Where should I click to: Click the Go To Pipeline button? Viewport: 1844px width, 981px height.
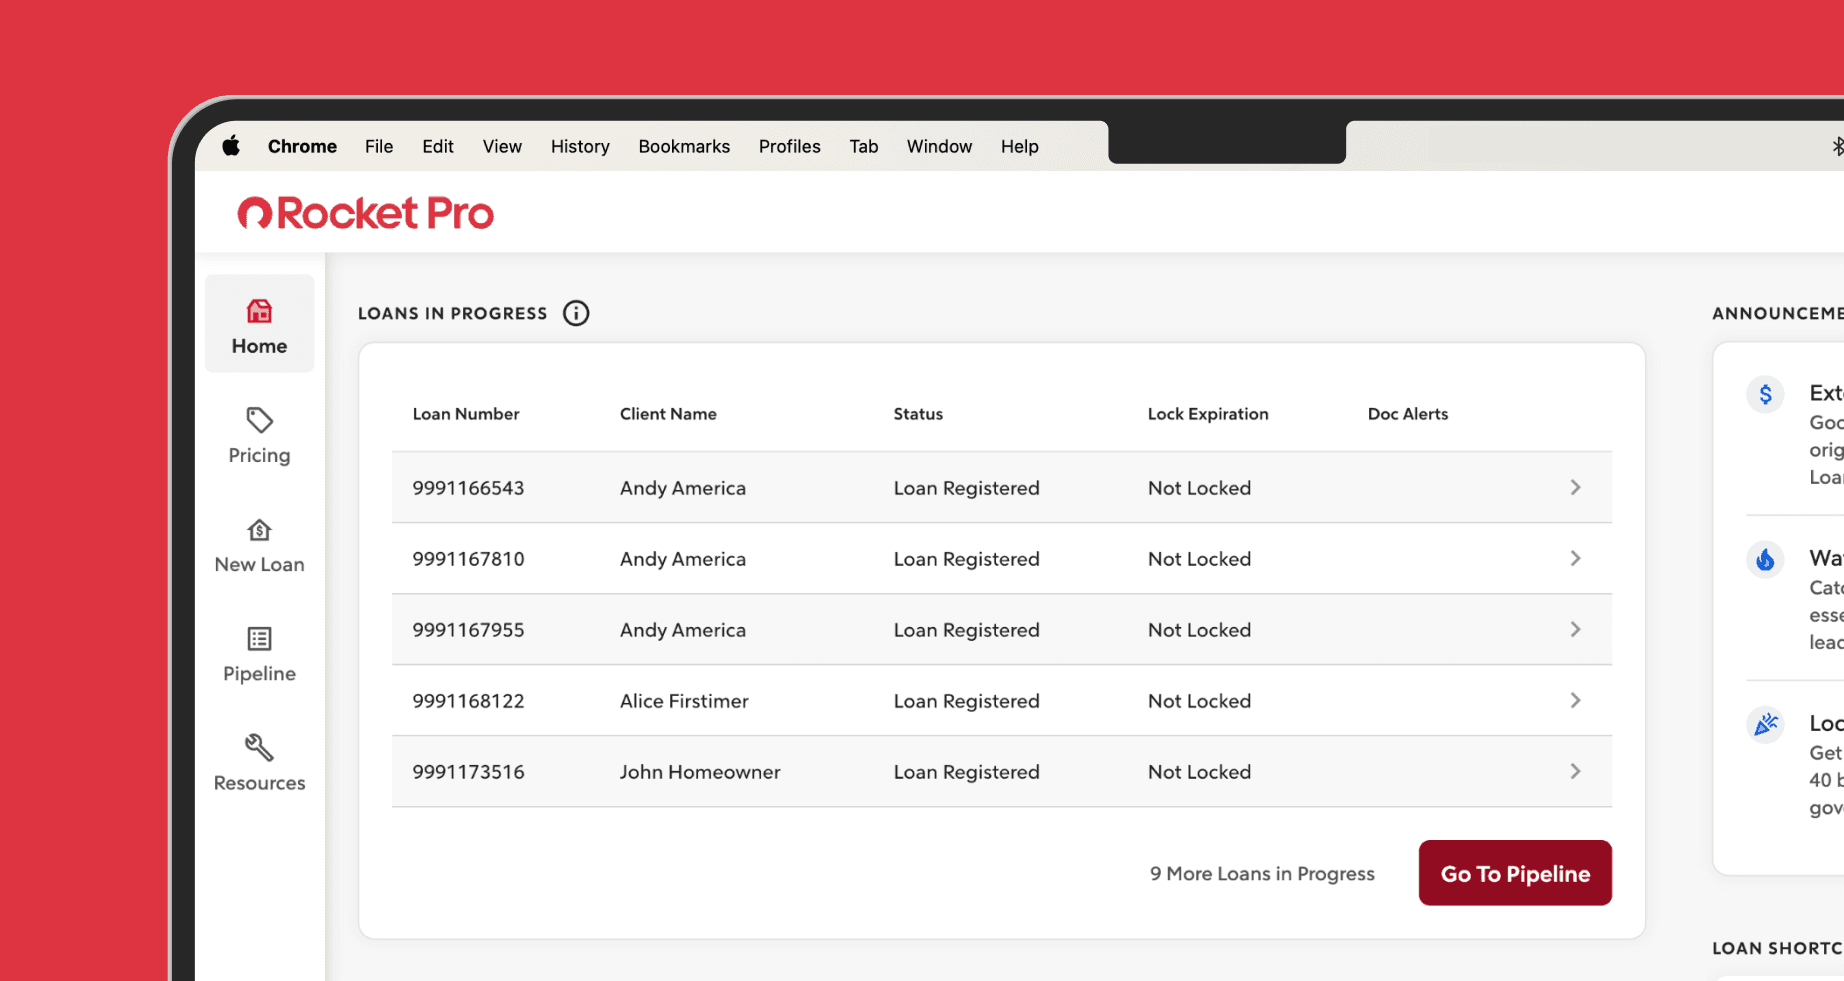pos(1514,873)
